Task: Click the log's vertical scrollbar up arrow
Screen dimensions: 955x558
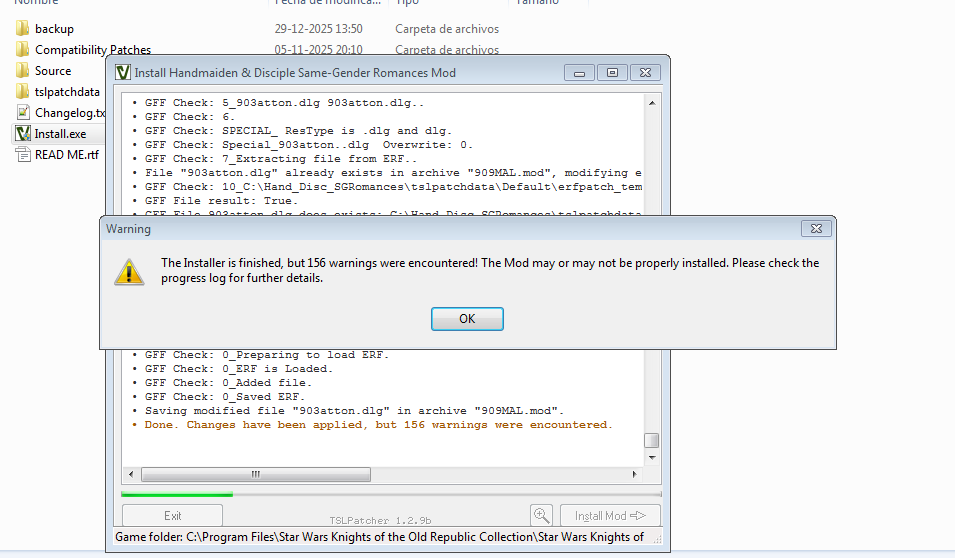Action: pos(652,102)
